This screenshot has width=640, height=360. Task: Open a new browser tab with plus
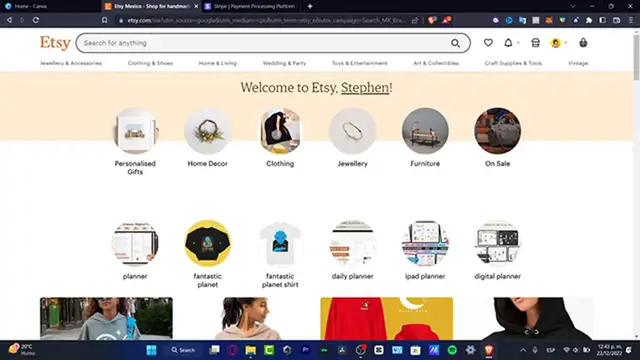[310, 6]
